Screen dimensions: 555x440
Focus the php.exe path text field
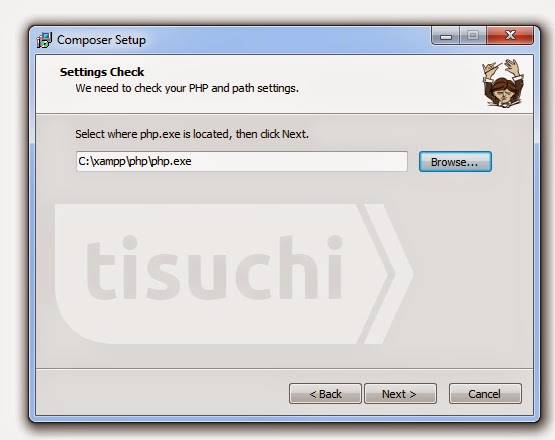point(242,161)
